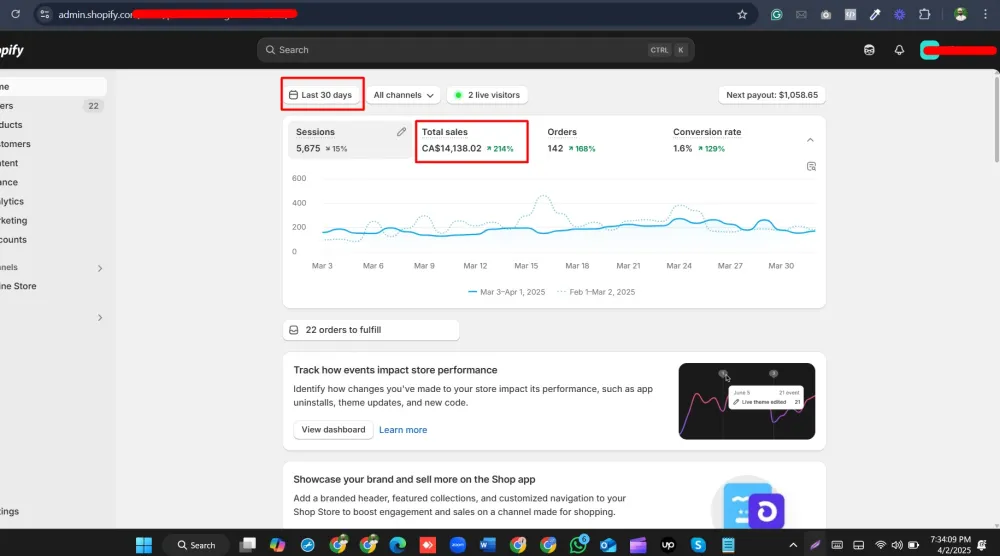
Task: Open Microsoft Edge from the taskbar
Action: 397,545
